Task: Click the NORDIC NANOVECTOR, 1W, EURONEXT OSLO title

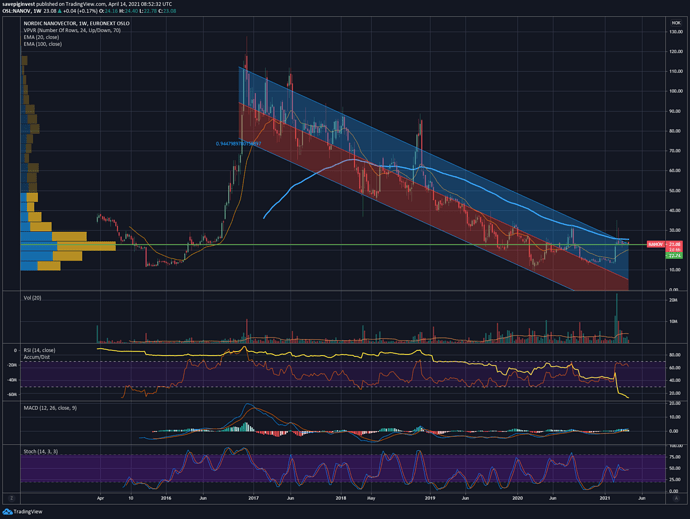Action: 77,23
